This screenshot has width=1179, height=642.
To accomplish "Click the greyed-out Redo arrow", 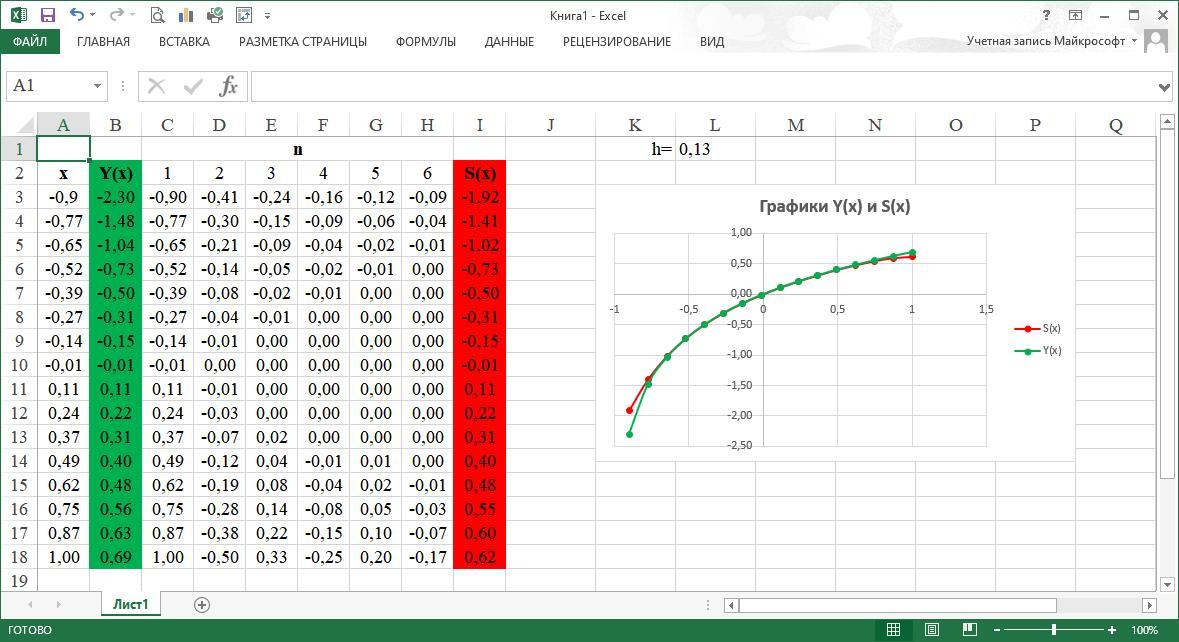I will tap(116, 15).
